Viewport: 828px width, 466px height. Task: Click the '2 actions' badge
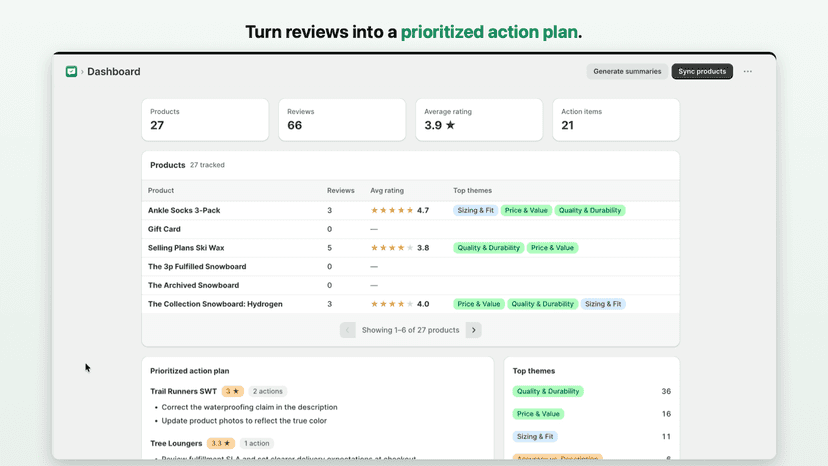(268, 392)
